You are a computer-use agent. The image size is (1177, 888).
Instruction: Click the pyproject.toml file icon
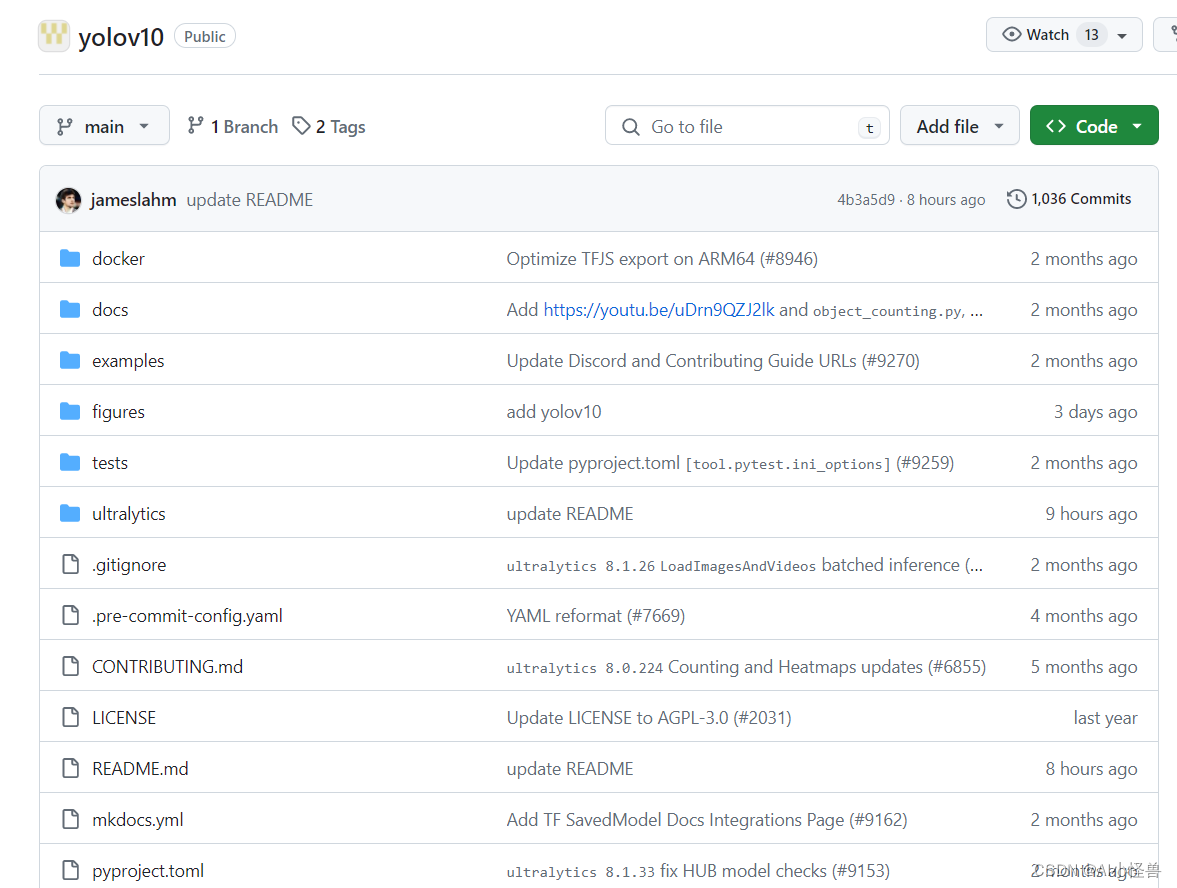pyautogui.click(x=71, y=871)
